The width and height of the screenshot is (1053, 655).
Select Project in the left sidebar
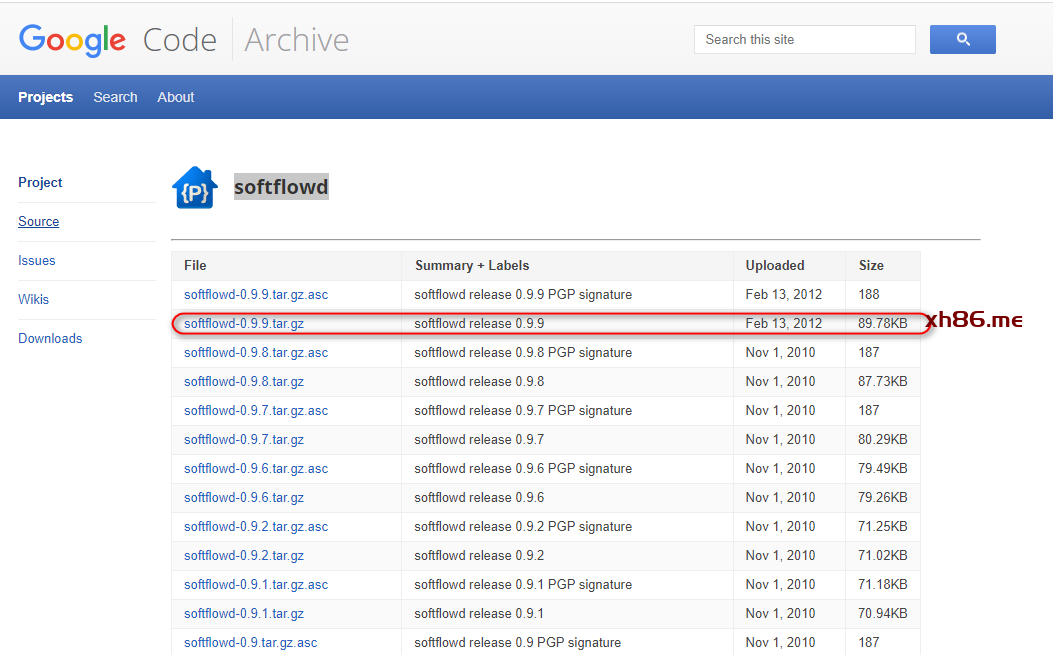click(40, 183)
